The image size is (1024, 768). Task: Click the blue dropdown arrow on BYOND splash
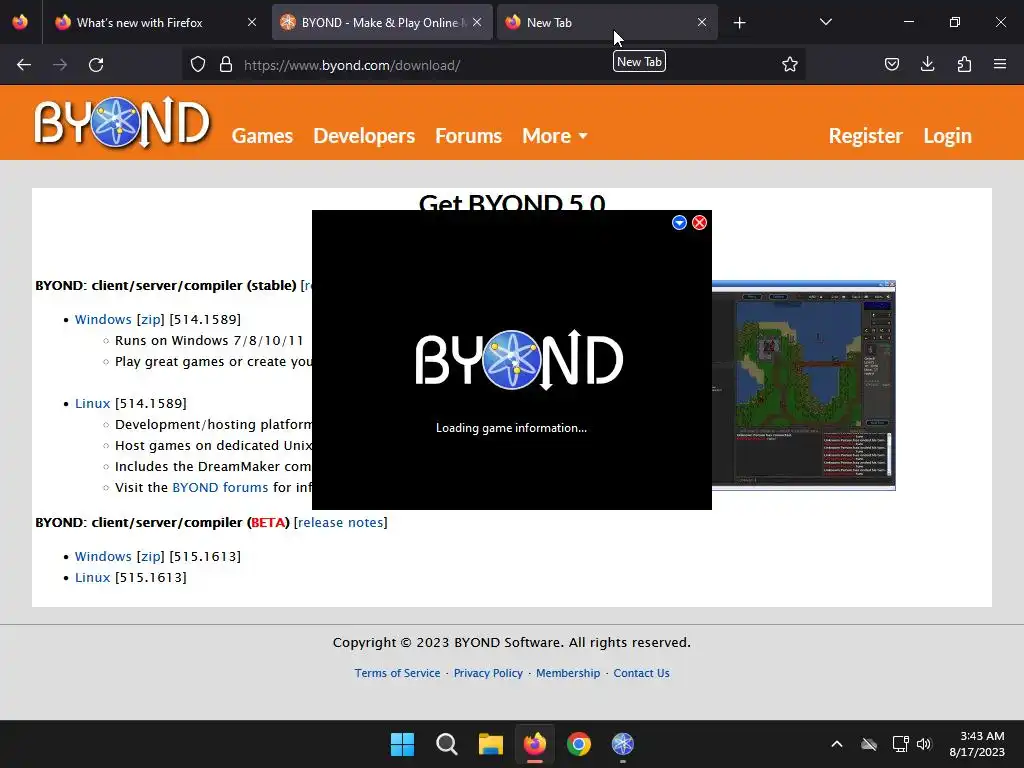679,223
